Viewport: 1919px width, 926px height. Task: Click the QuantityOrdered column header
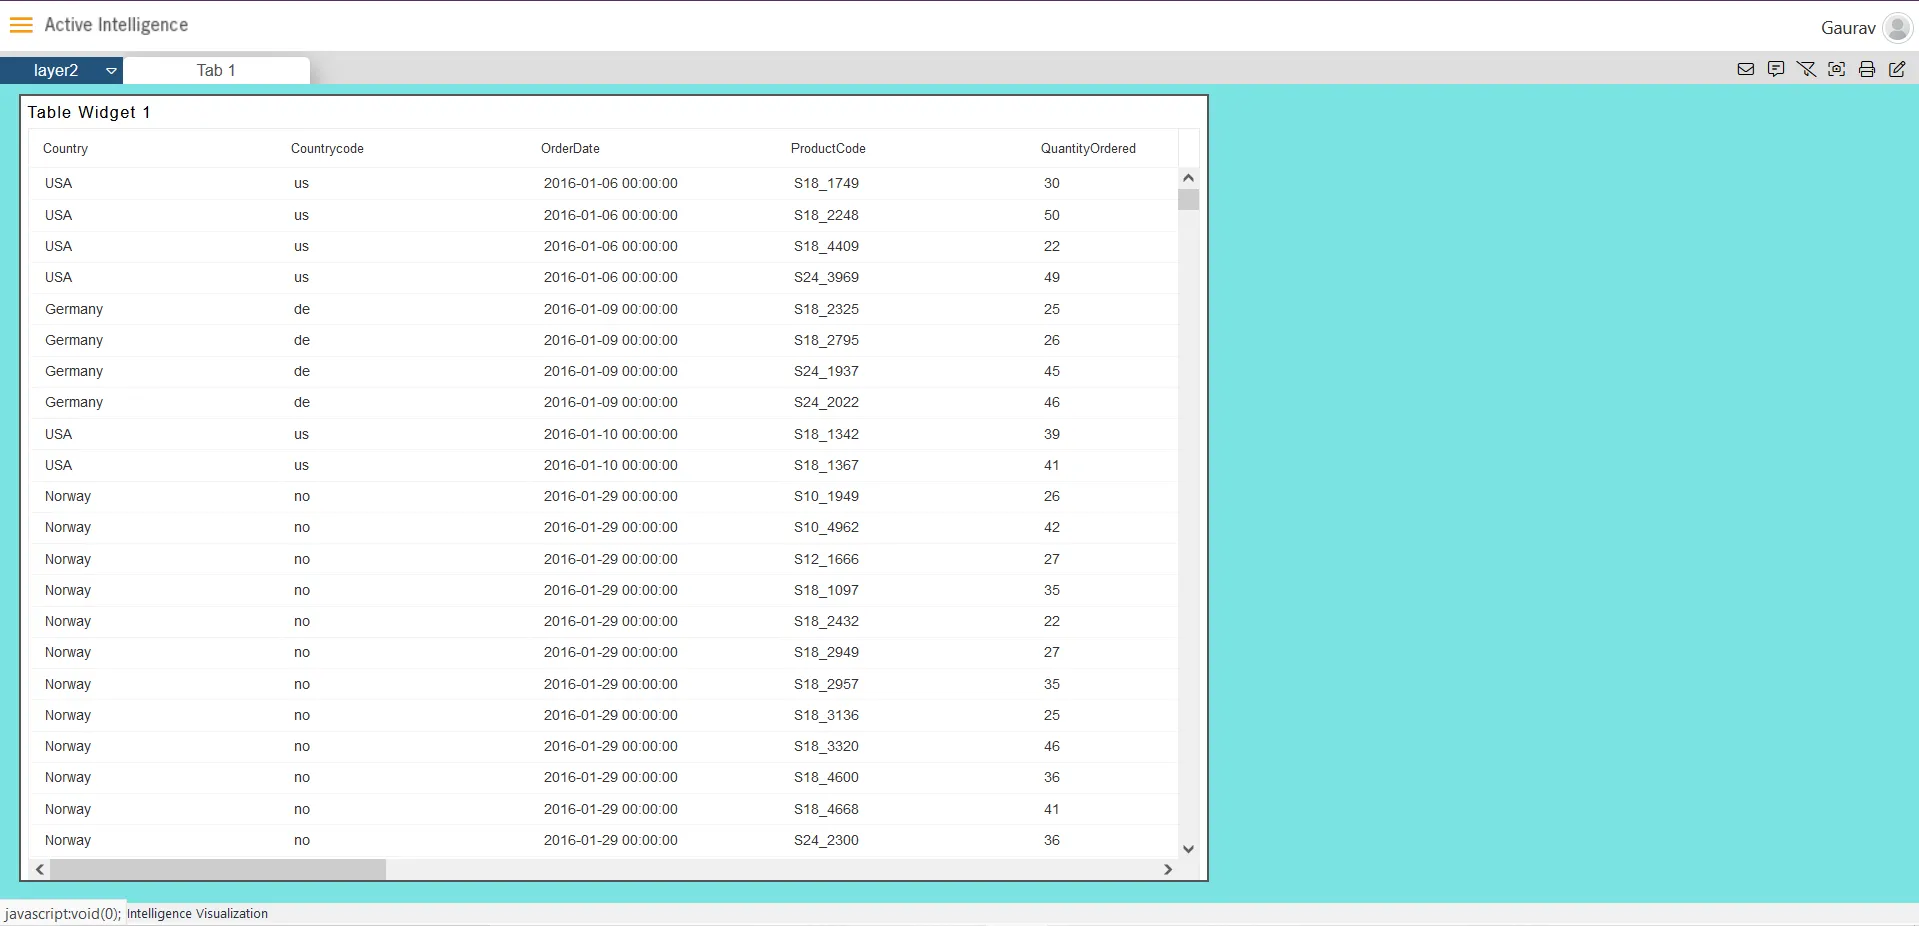(x=1088, y=149)
